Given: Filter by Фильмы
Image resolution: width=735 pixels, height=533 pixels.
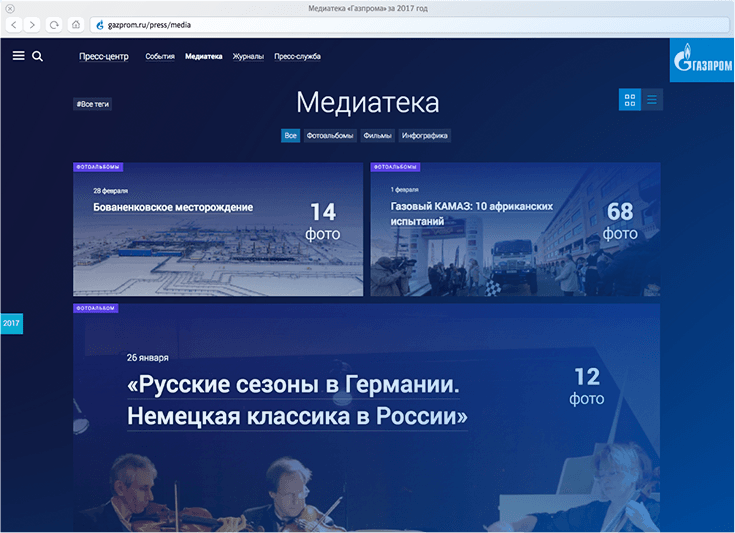Looking at the screenshot, I should [377, 135].
